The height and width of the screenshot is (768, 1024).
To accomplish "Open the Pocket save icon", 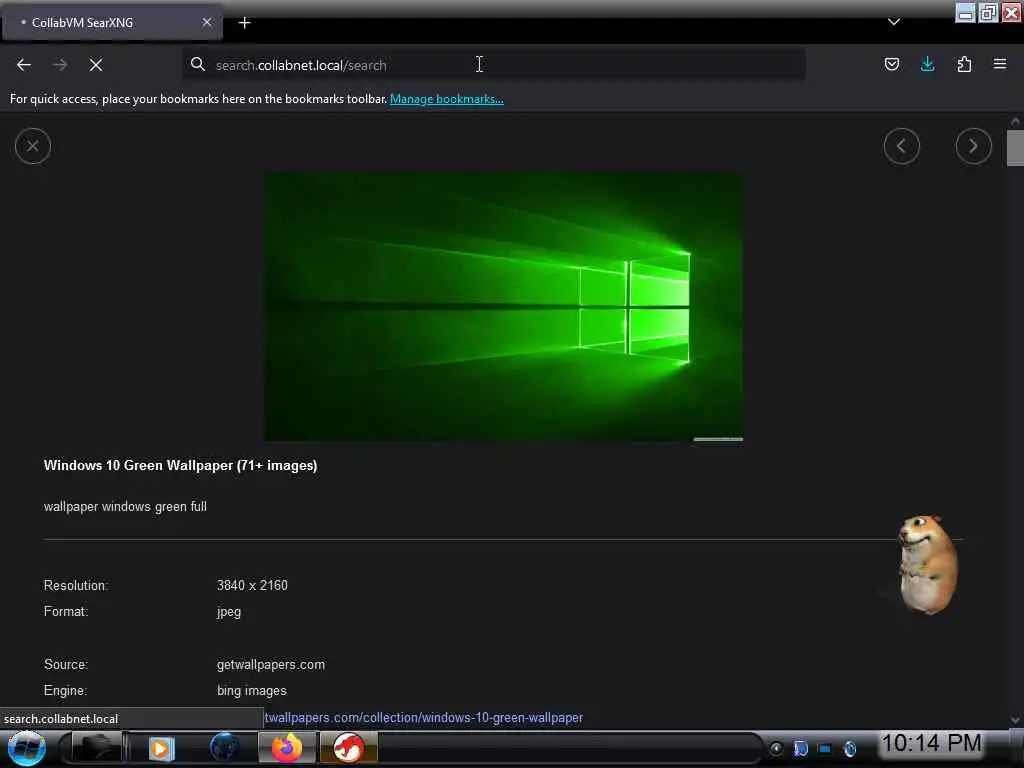I will tap(891, 64).
